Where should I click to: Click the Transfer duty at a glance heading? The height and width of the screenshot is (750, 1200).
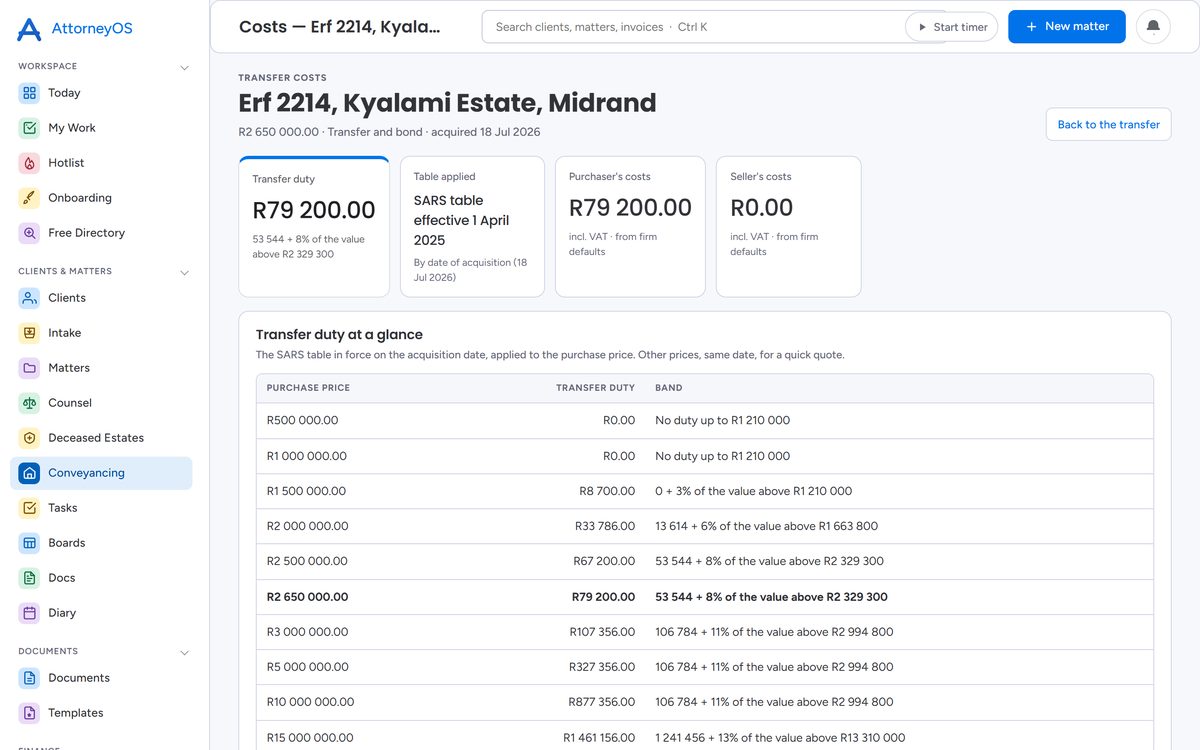pyautogui.click(x=339, y=335)
